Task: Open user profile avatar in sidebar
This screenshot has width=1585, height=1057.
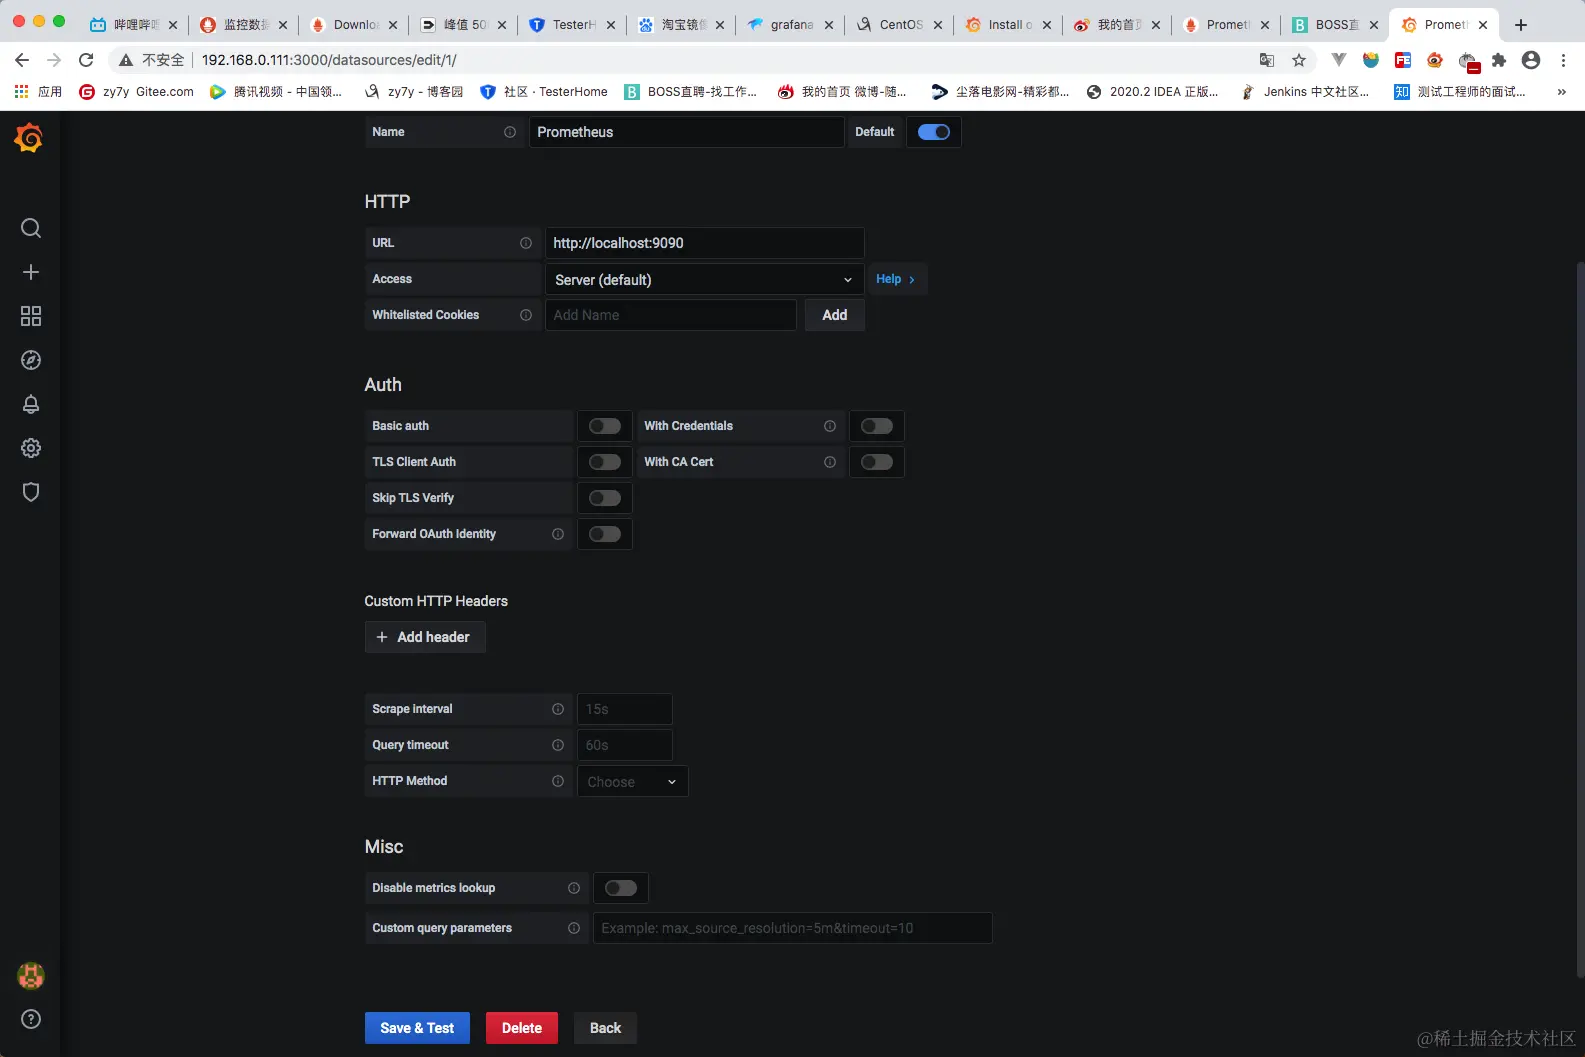Action: pyautogui.click(x=31, y=975)
